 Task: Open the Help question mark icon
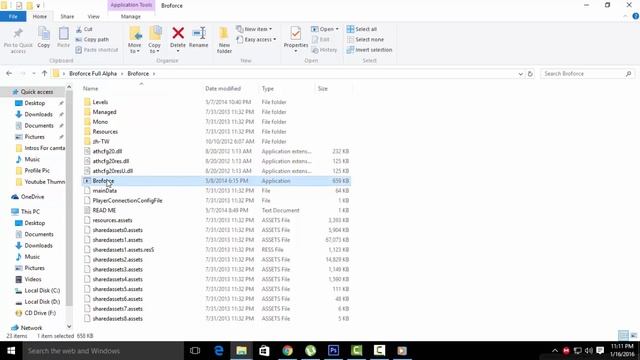click(x=636, y=16)
